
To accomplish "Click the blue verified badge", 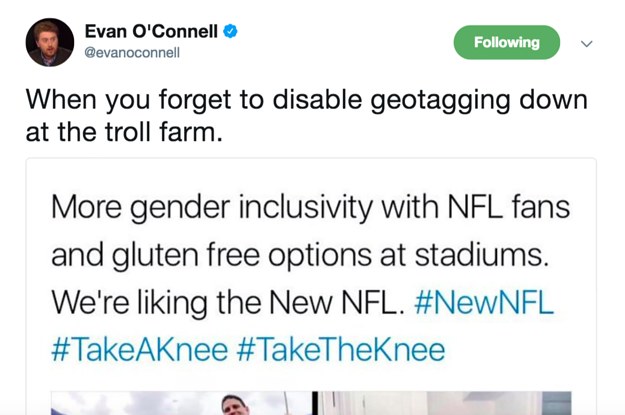I will point(231,32).
